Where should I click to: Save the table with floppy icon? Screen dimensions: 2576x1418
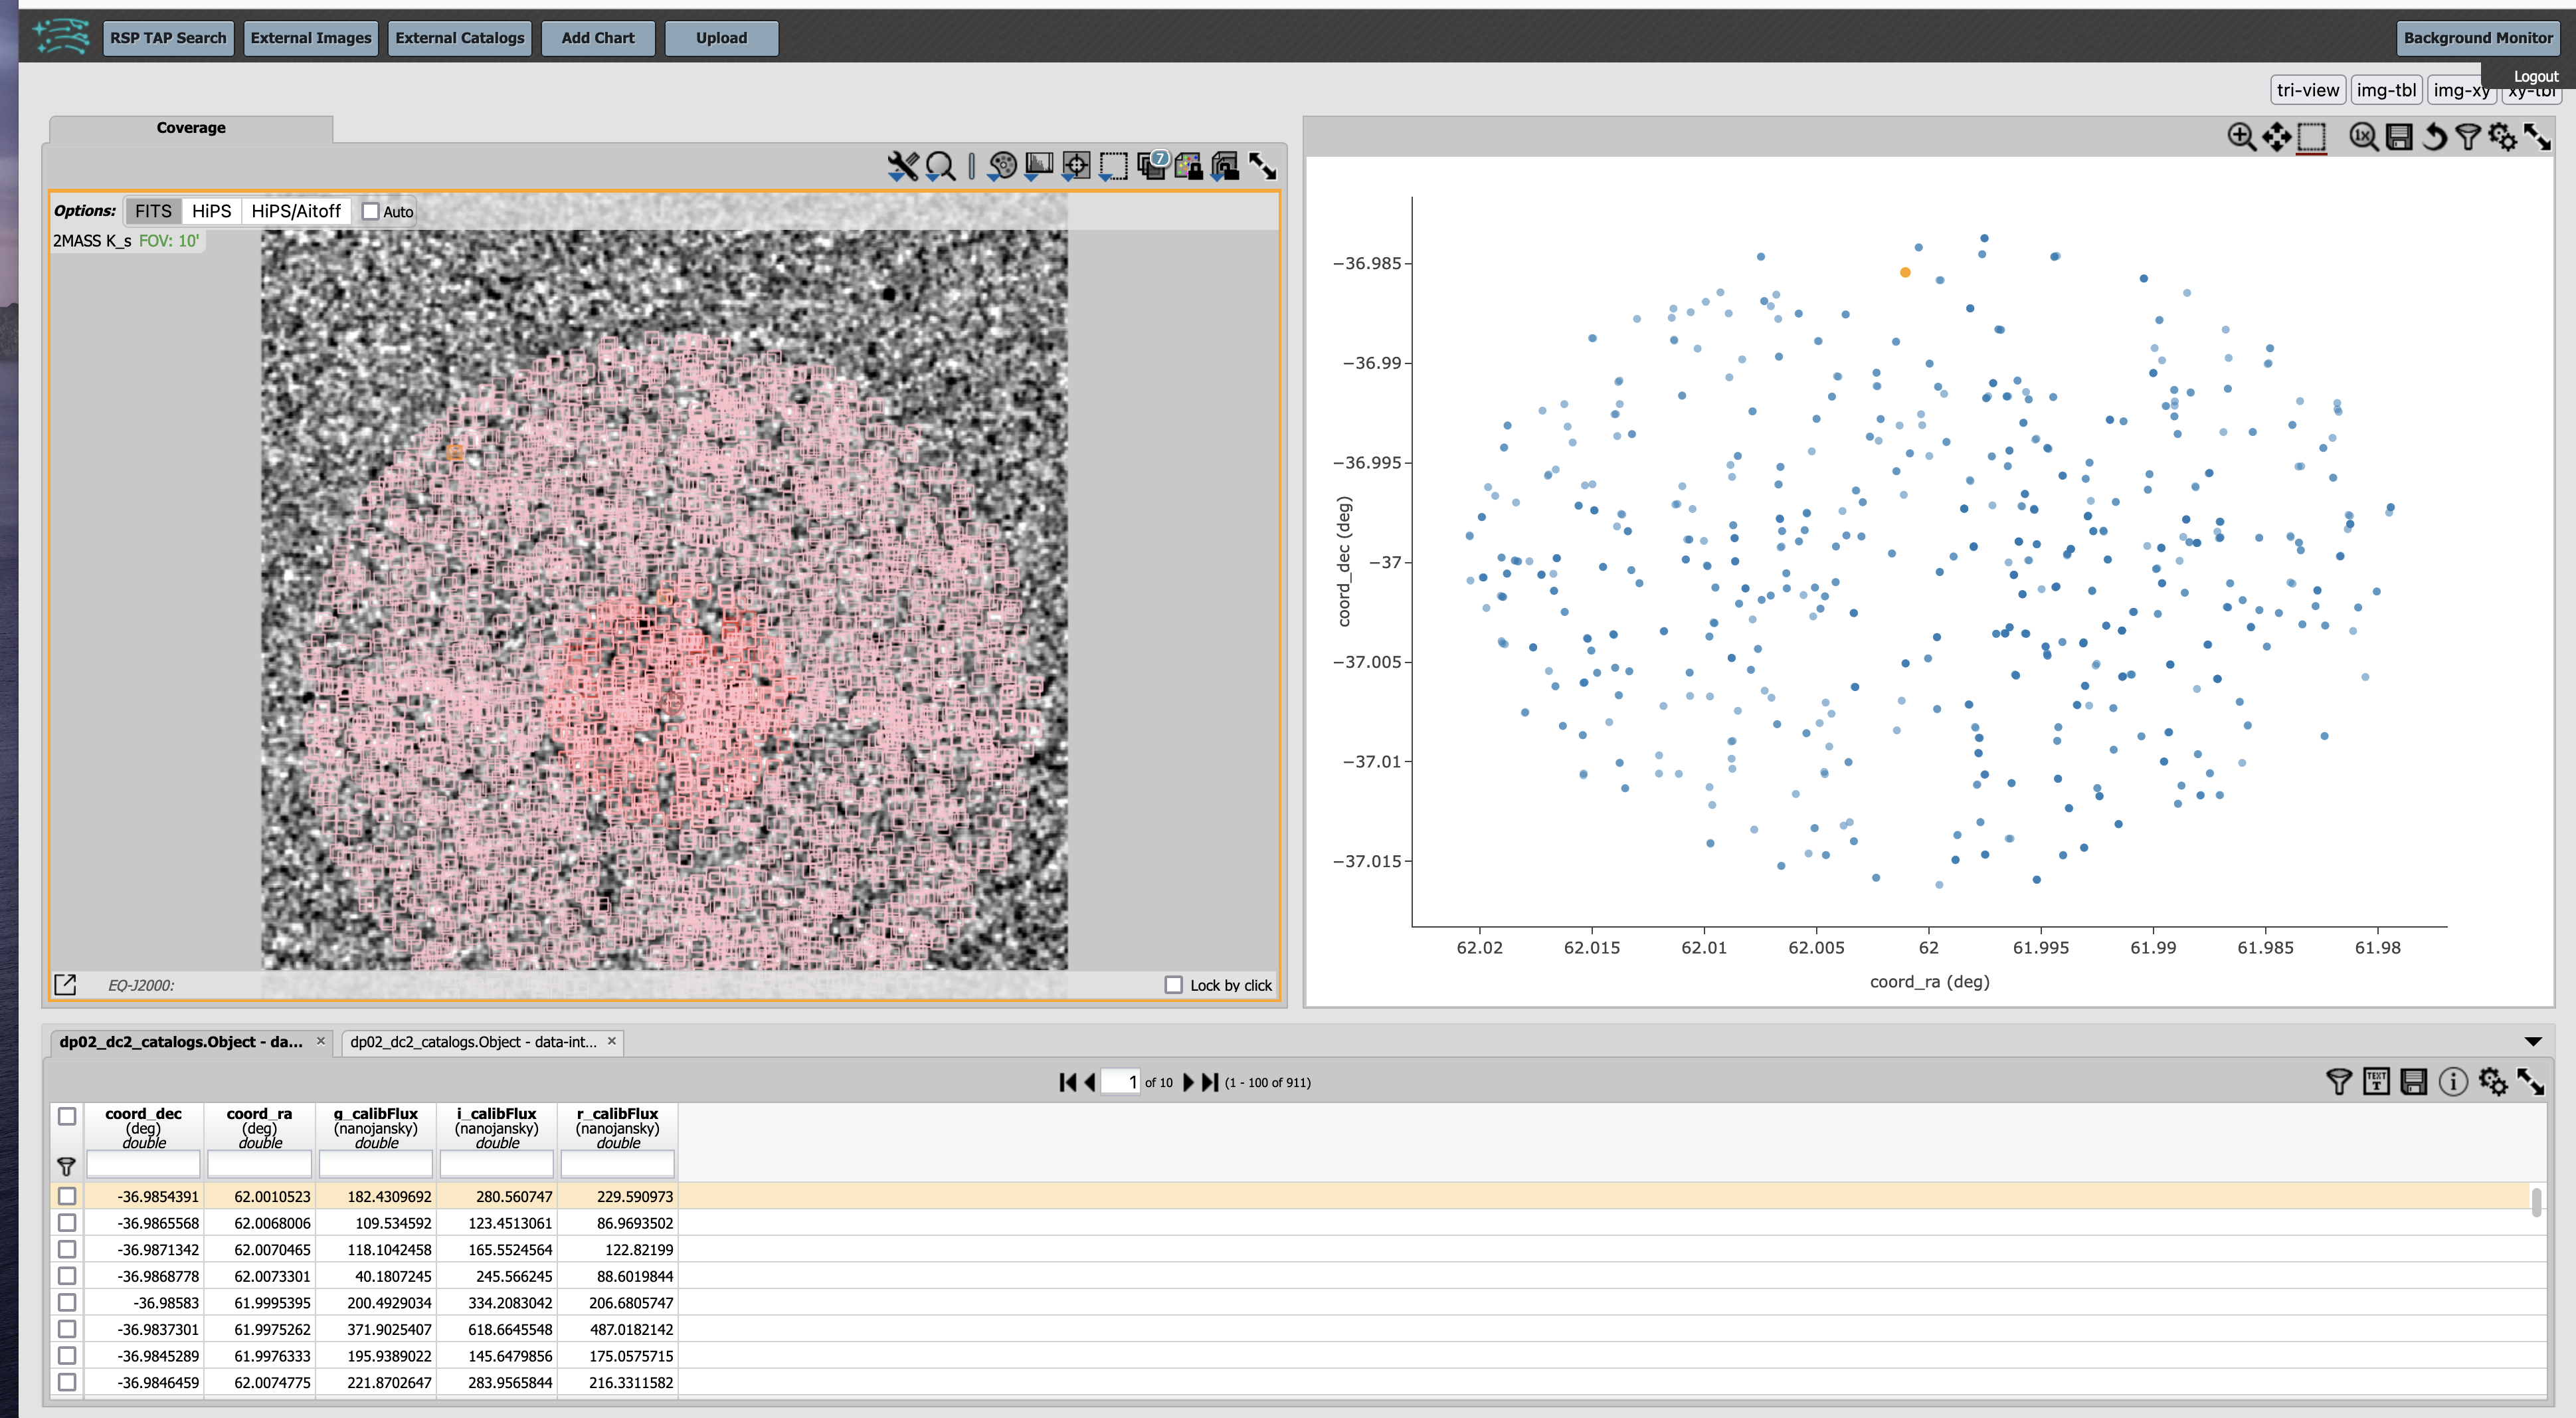(2414, 1081)
